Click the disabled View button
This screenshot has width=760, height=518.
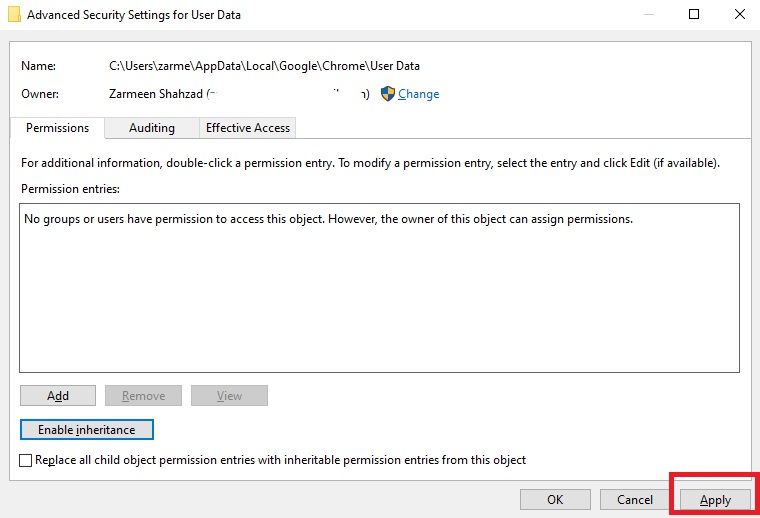[229, 396]
